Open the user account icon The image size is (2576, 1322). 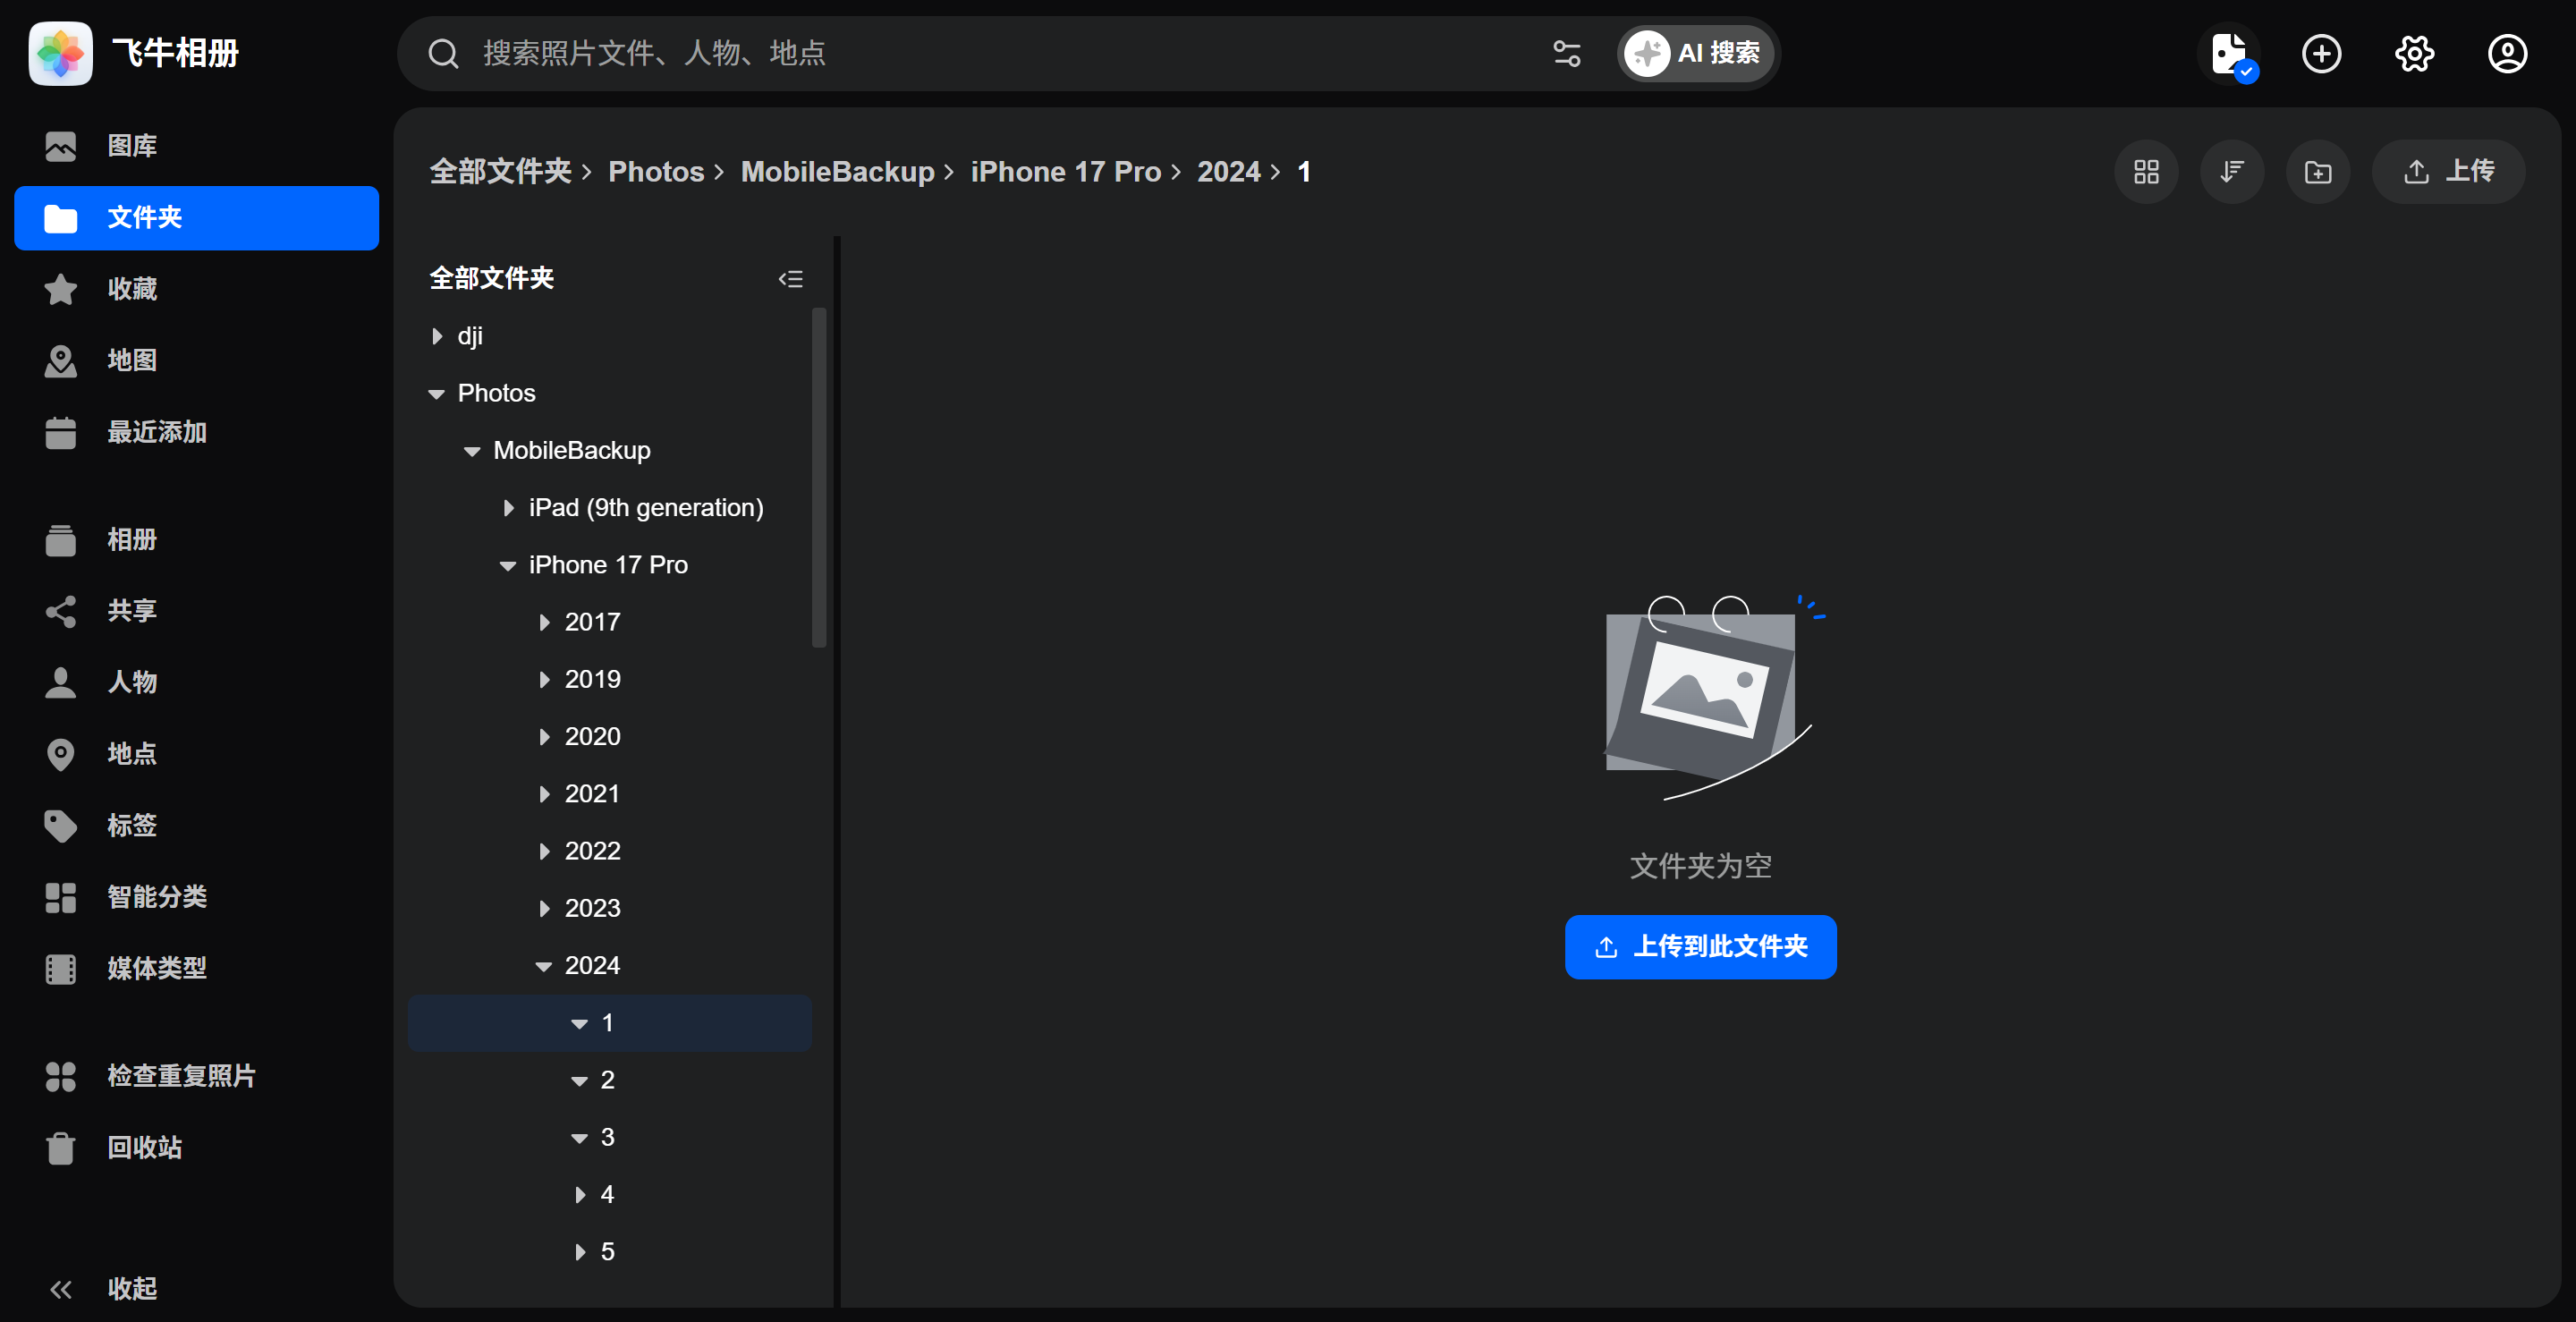pyautogui.click(x=2507, y=54)
